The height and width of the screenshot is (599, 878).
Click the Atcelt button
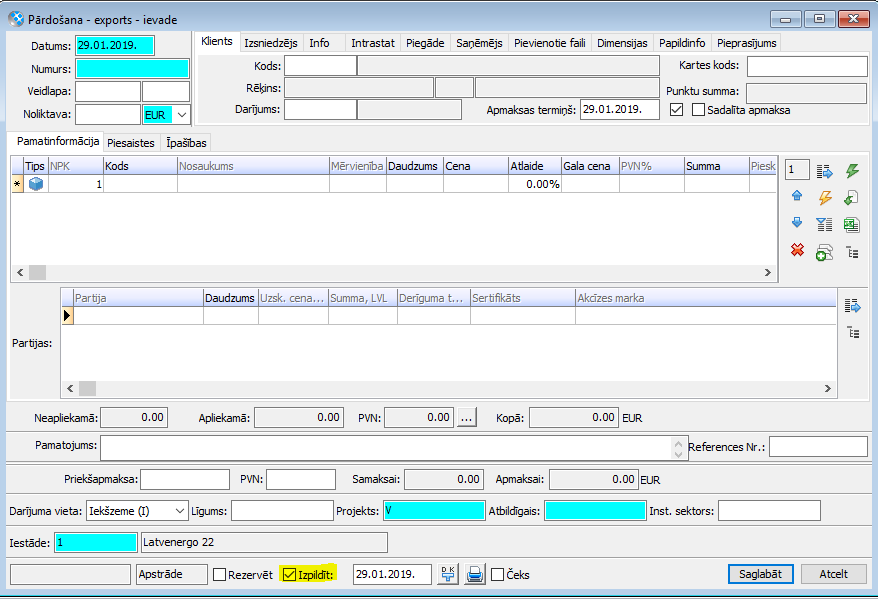click(833, 574)
